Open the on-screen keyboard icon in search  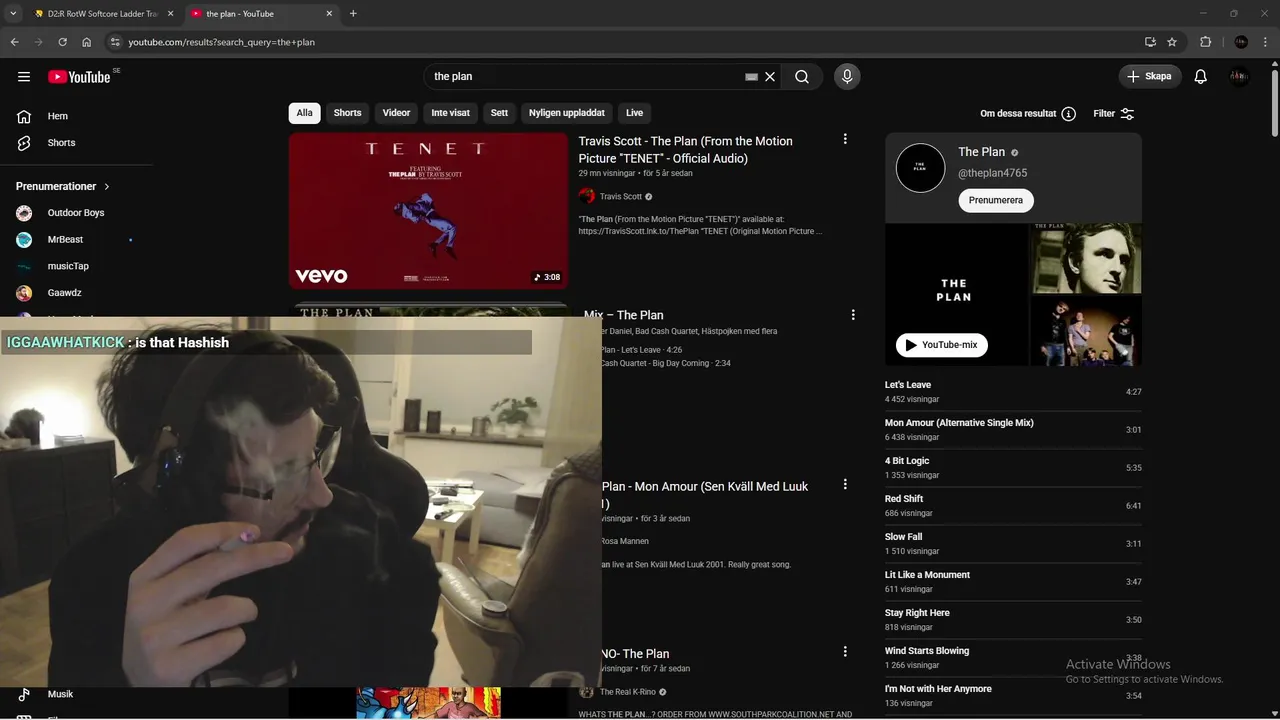[x=751, y=76]
